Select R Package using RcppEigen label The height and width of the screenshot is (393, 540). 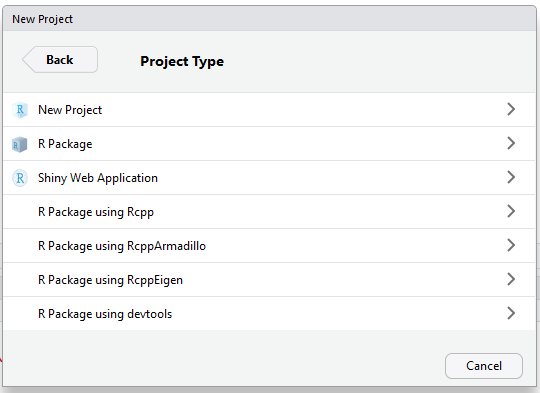[110, 280]
